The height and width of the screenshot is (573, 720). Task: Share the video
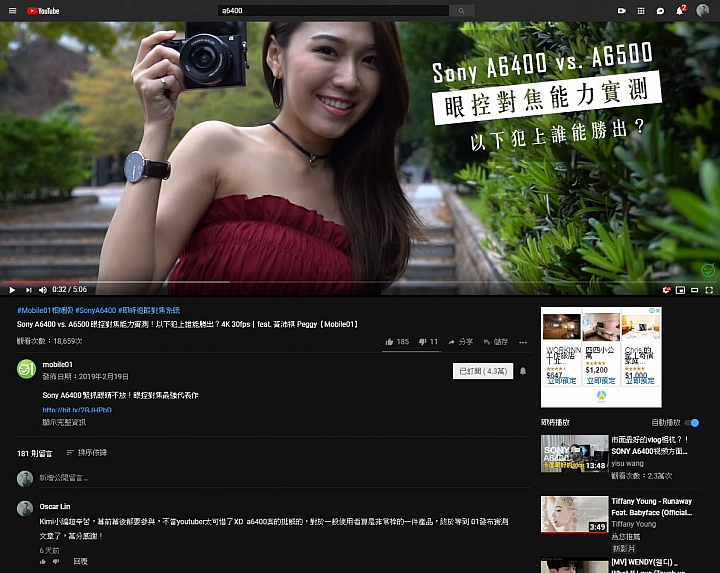click(x=461, y=342)
